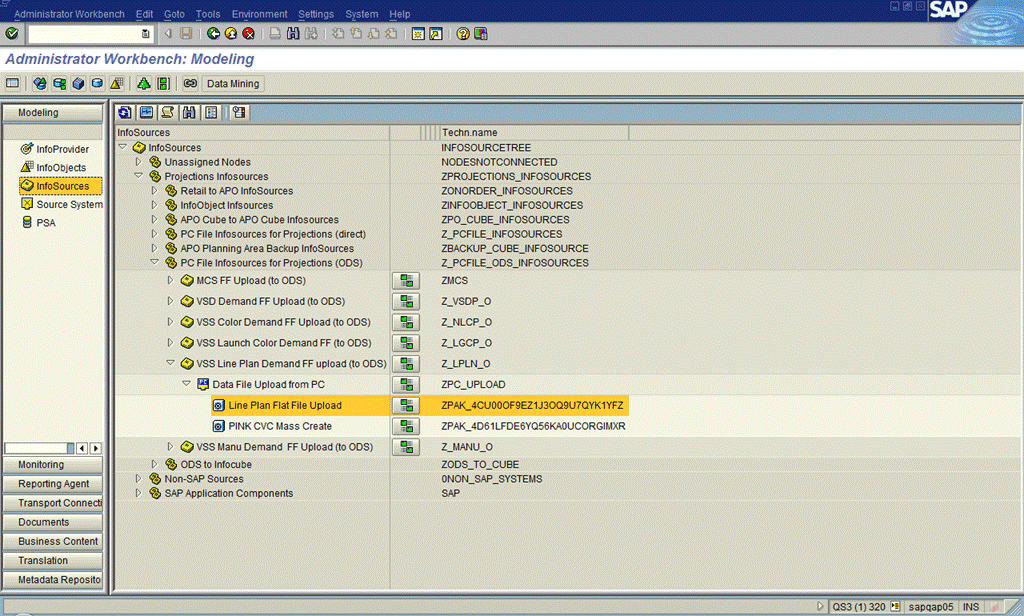Click the green icon in PINK CVC Mass Create row
Viewport: 1024px width, 616px height.
pyautogui.click(x=406, y=426)
